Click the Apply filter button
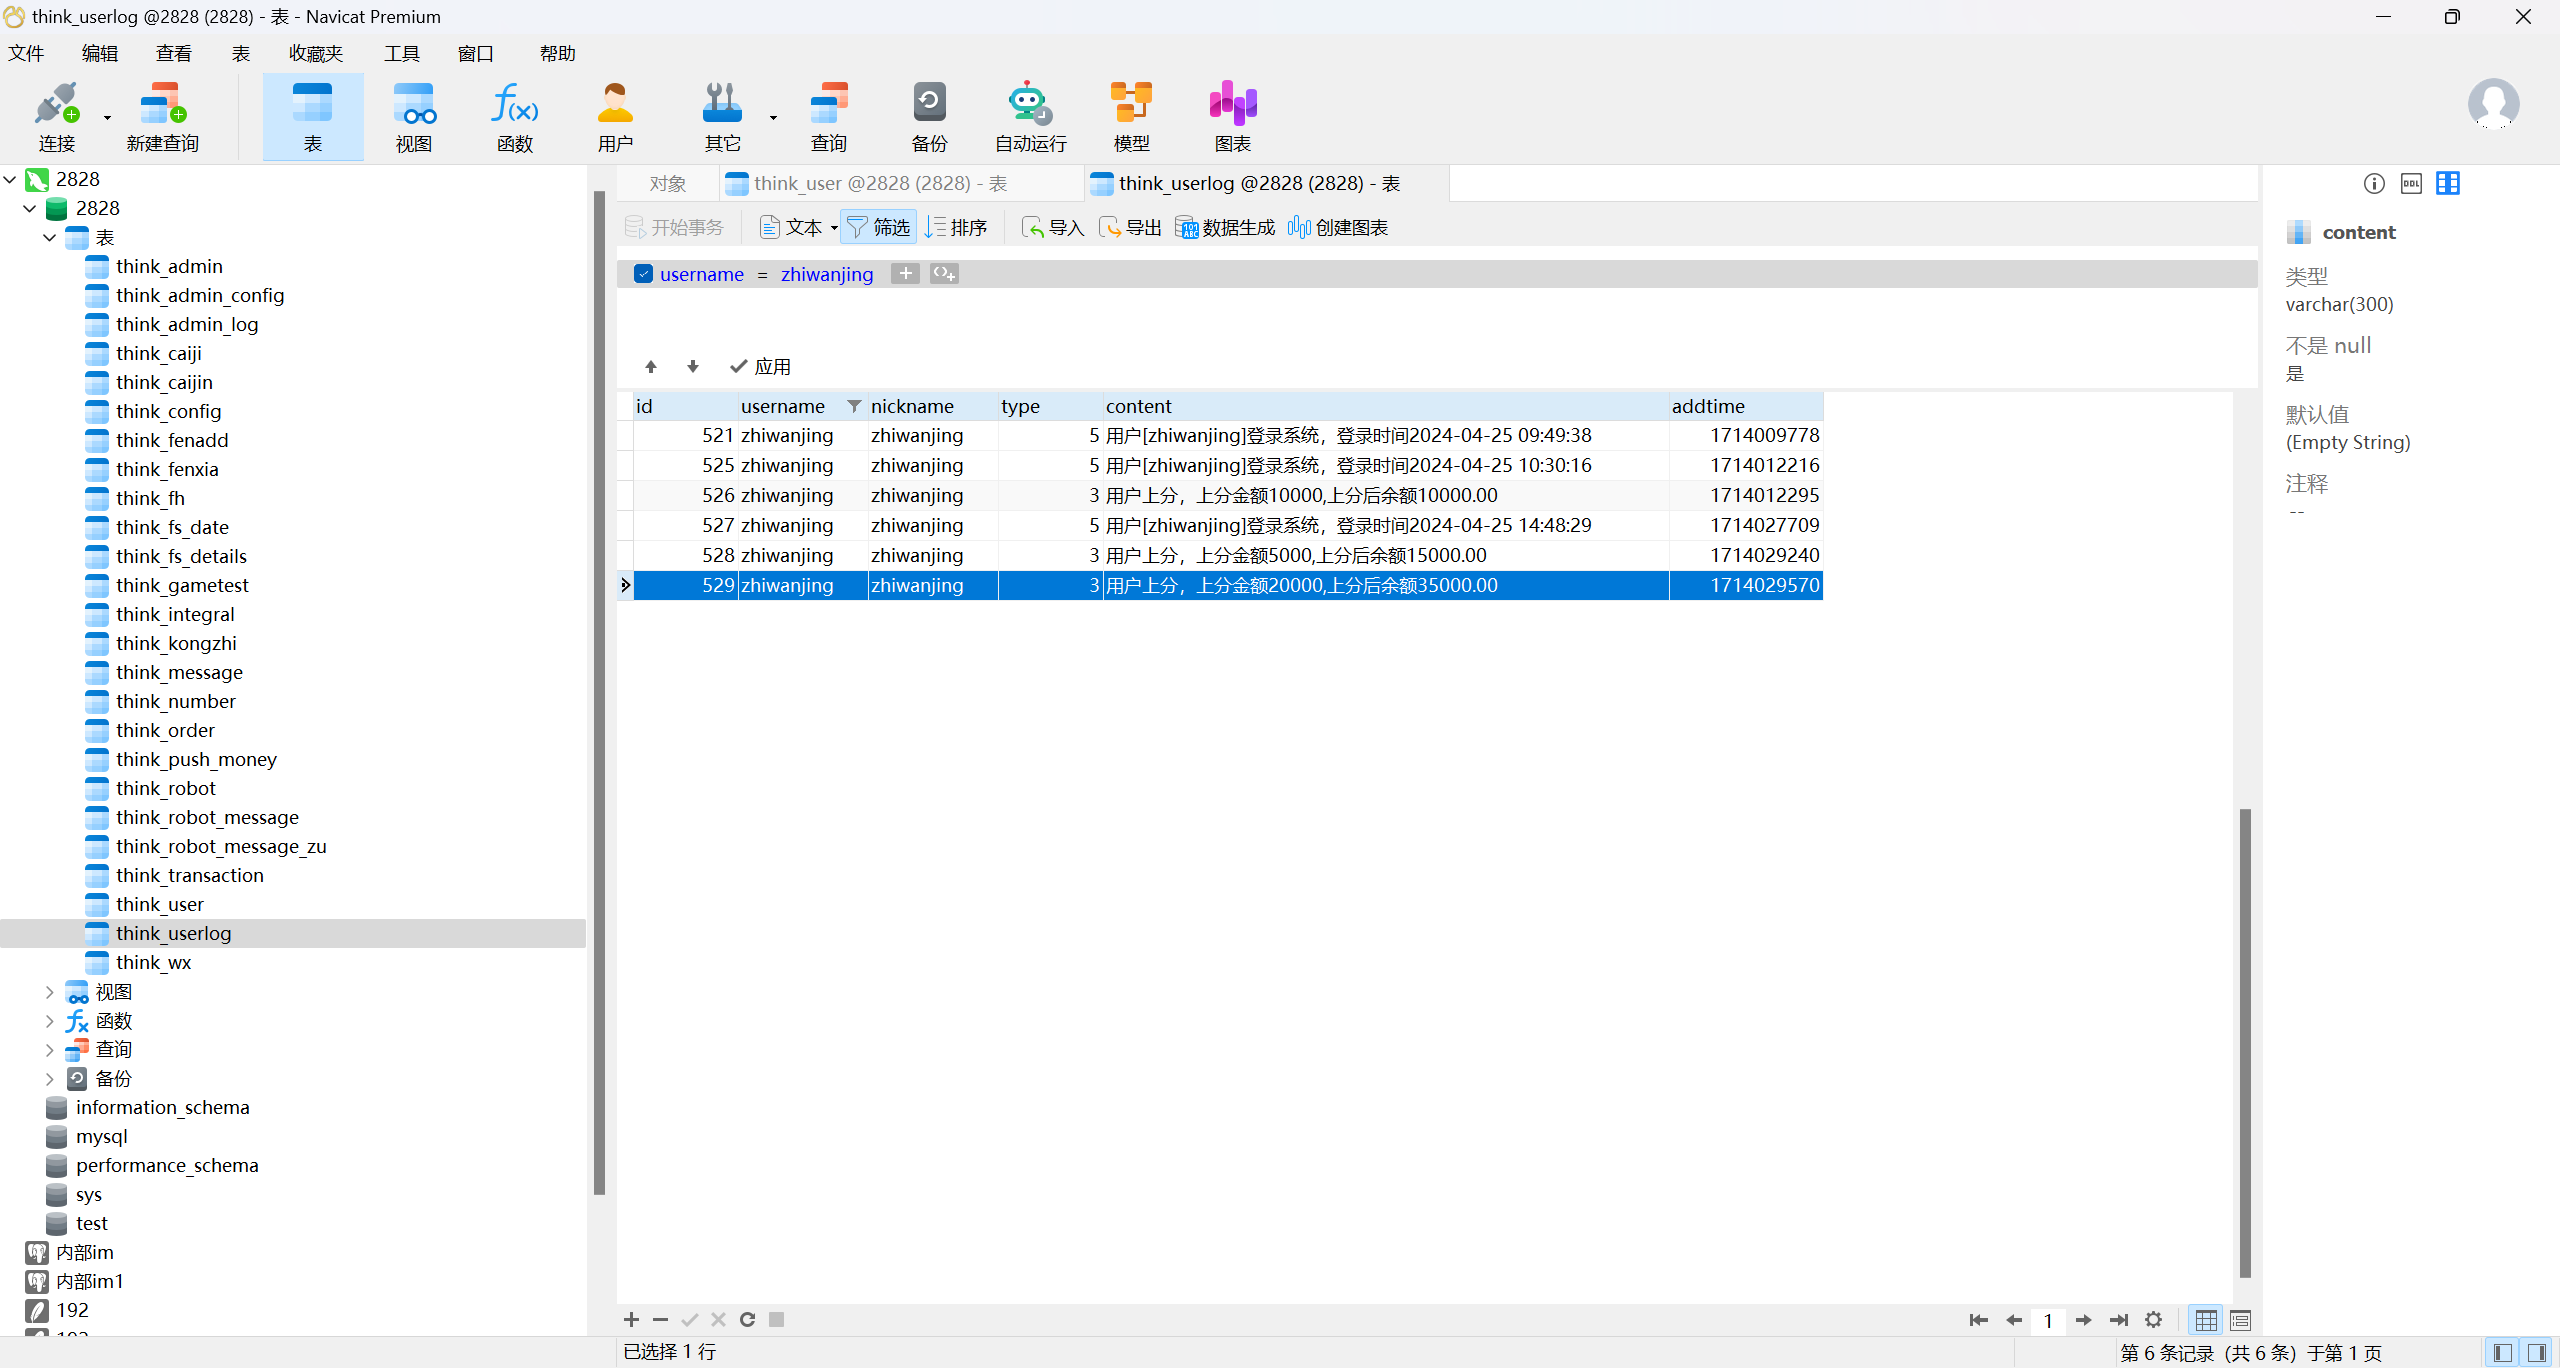The image size is (2560, 1368). click(760, 367)
